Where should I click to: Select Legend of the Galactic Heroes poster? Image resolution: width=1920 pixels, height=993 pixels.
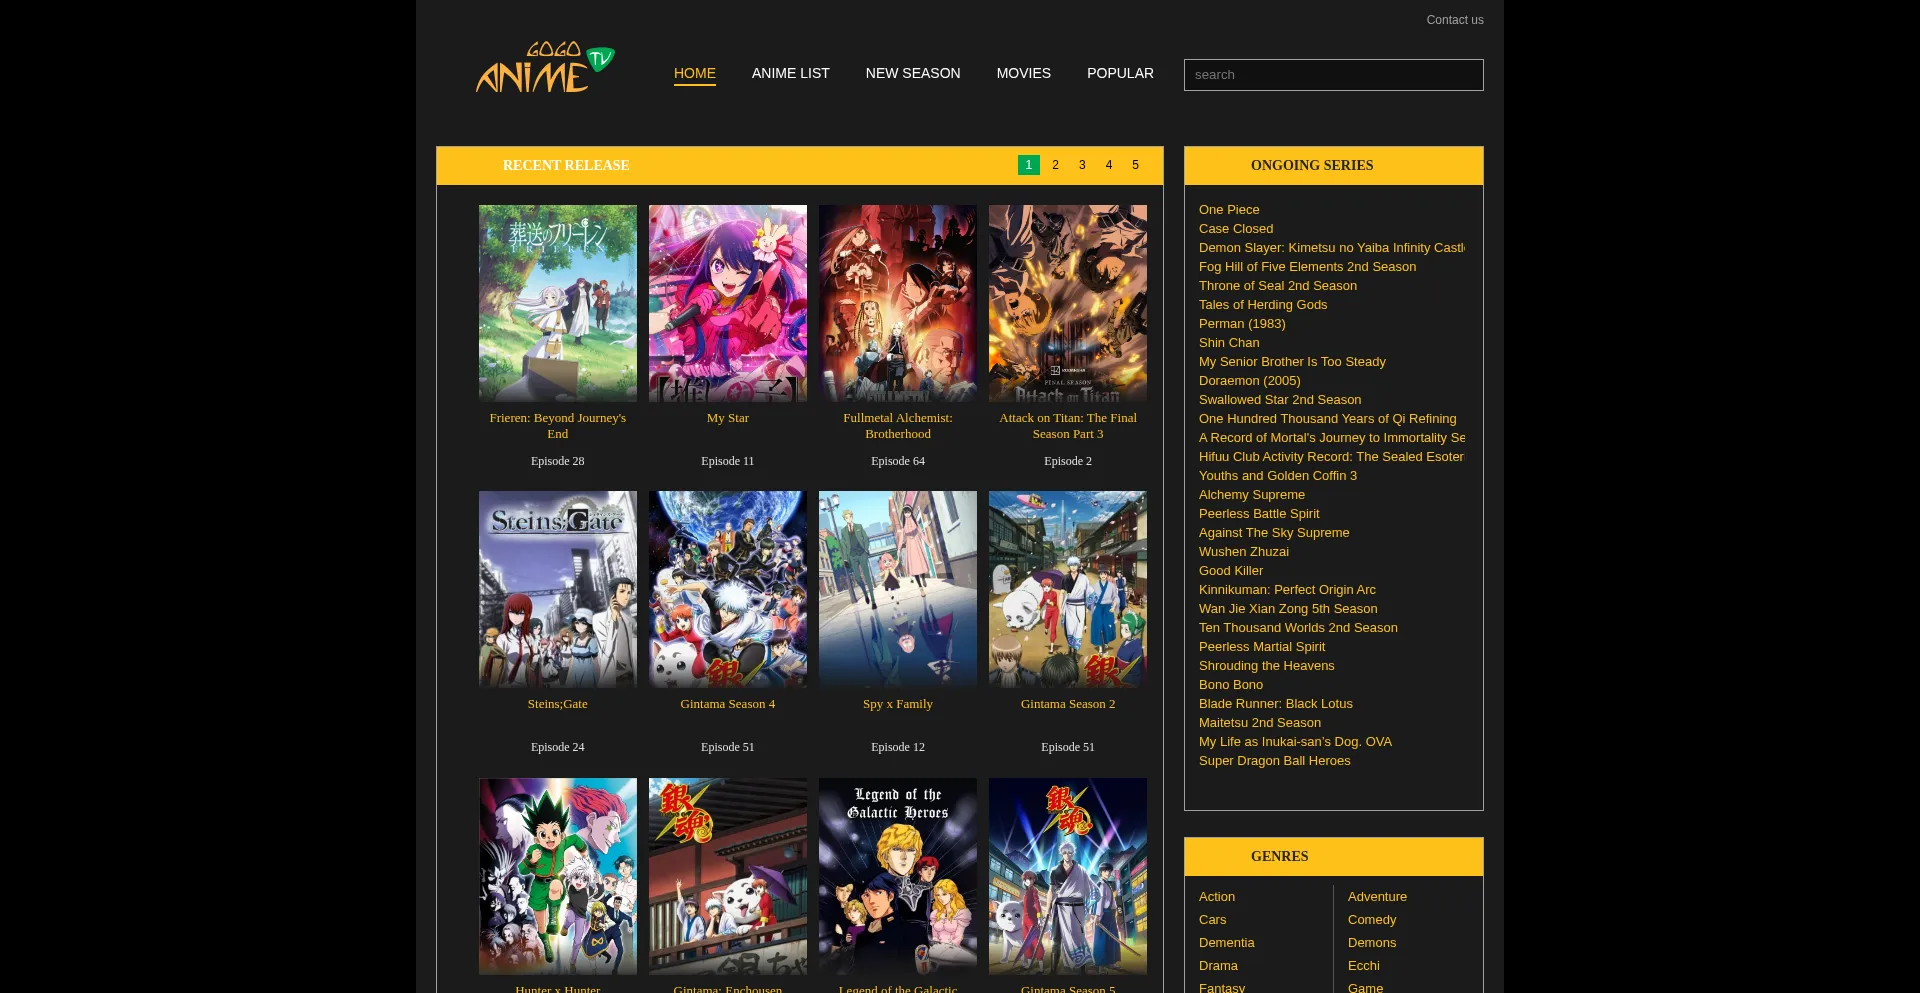coord(897,876)
